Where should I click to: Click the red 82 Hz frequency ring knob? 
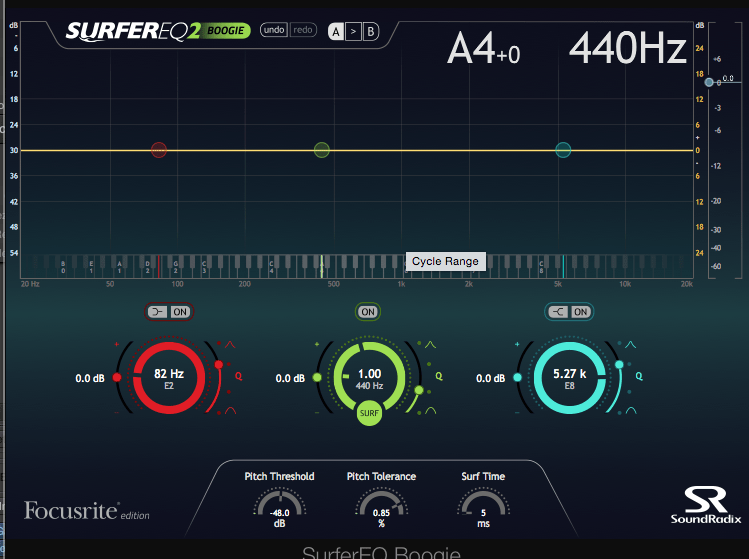[169, 378]
